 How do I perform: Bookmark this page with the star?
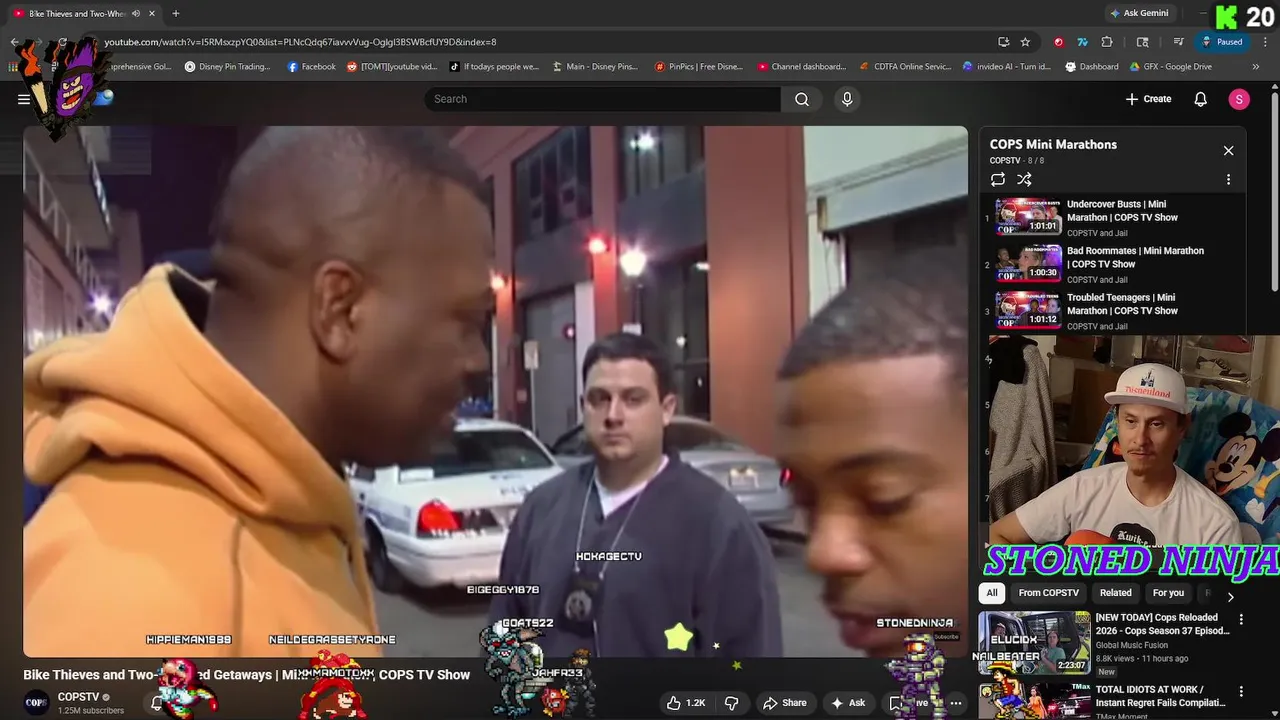pos(1025,42)
